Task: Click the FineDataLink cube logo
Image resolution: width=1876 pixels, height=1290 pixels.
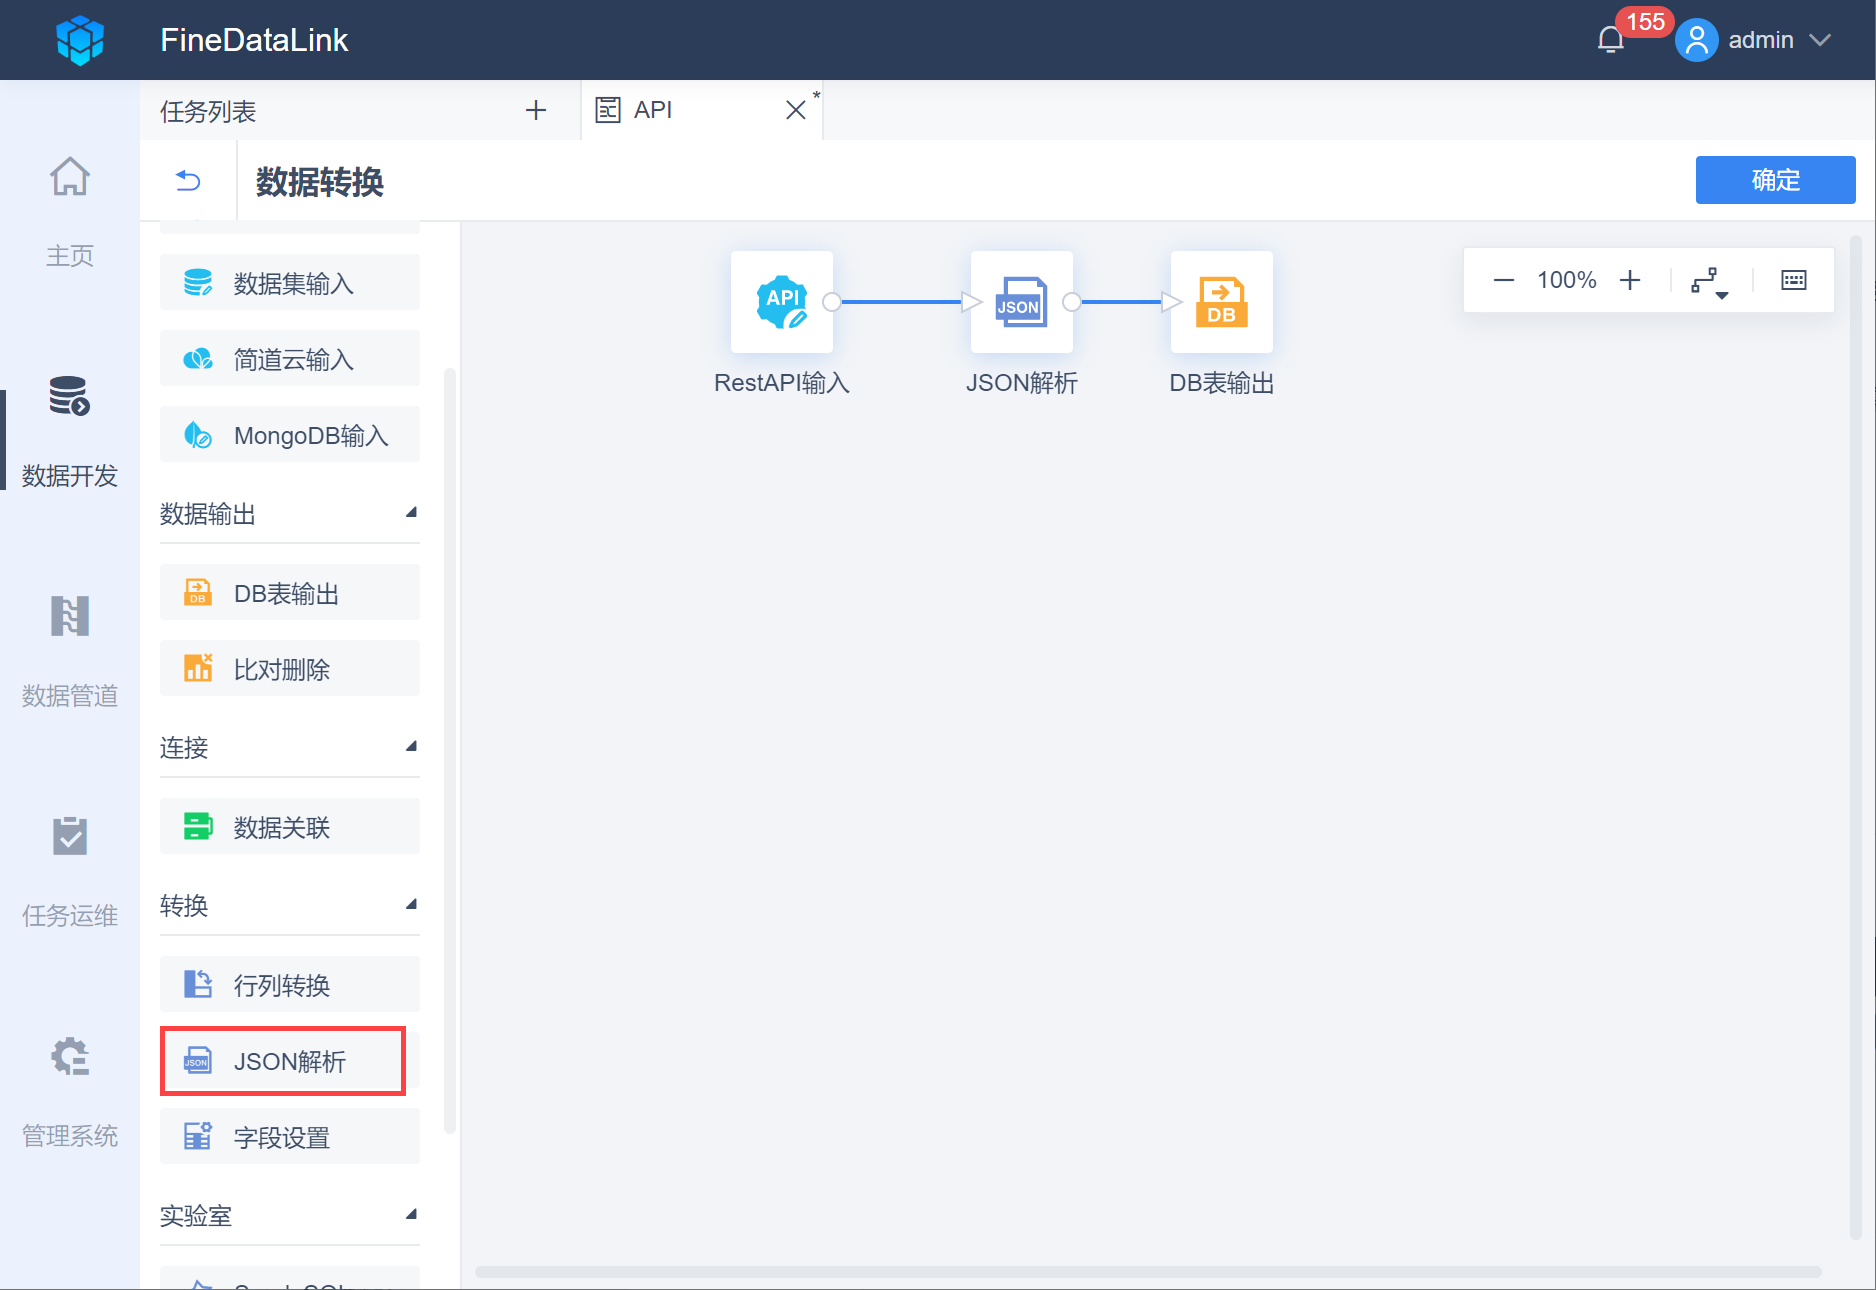Action: coord(80,40)
